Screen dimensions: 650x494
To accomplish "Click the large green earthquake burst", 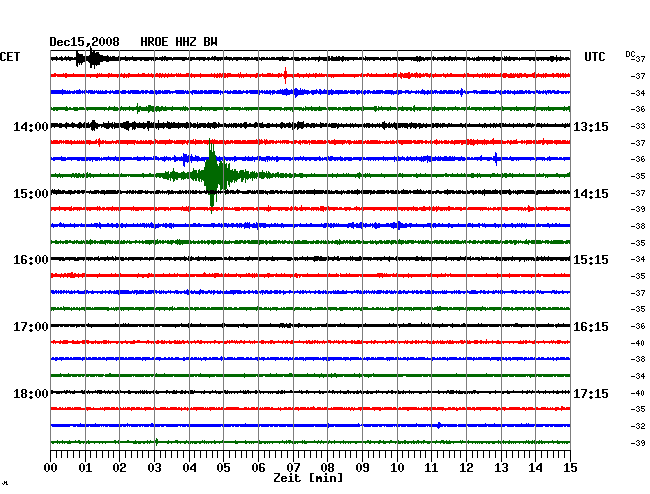I will coord(212,175).
